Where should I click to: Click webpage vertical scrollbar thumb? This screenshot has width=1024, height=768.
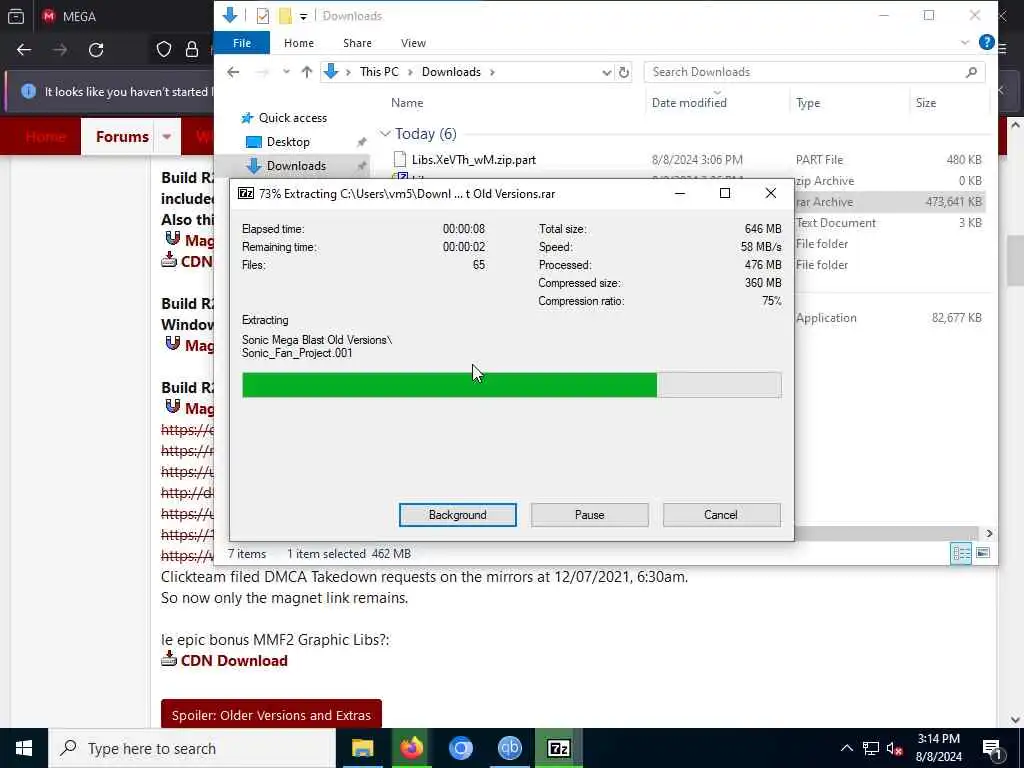(1015, 261)
